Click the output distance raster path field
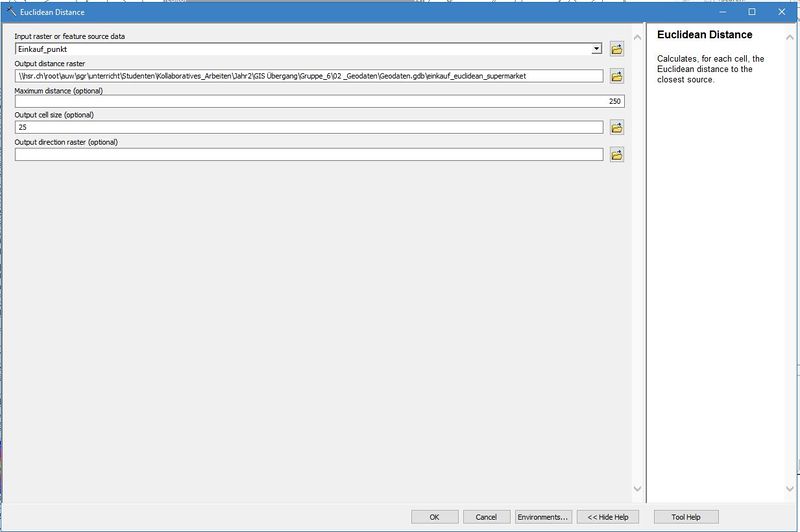Screen dimensions: 800x532 [x=309, y=75]
